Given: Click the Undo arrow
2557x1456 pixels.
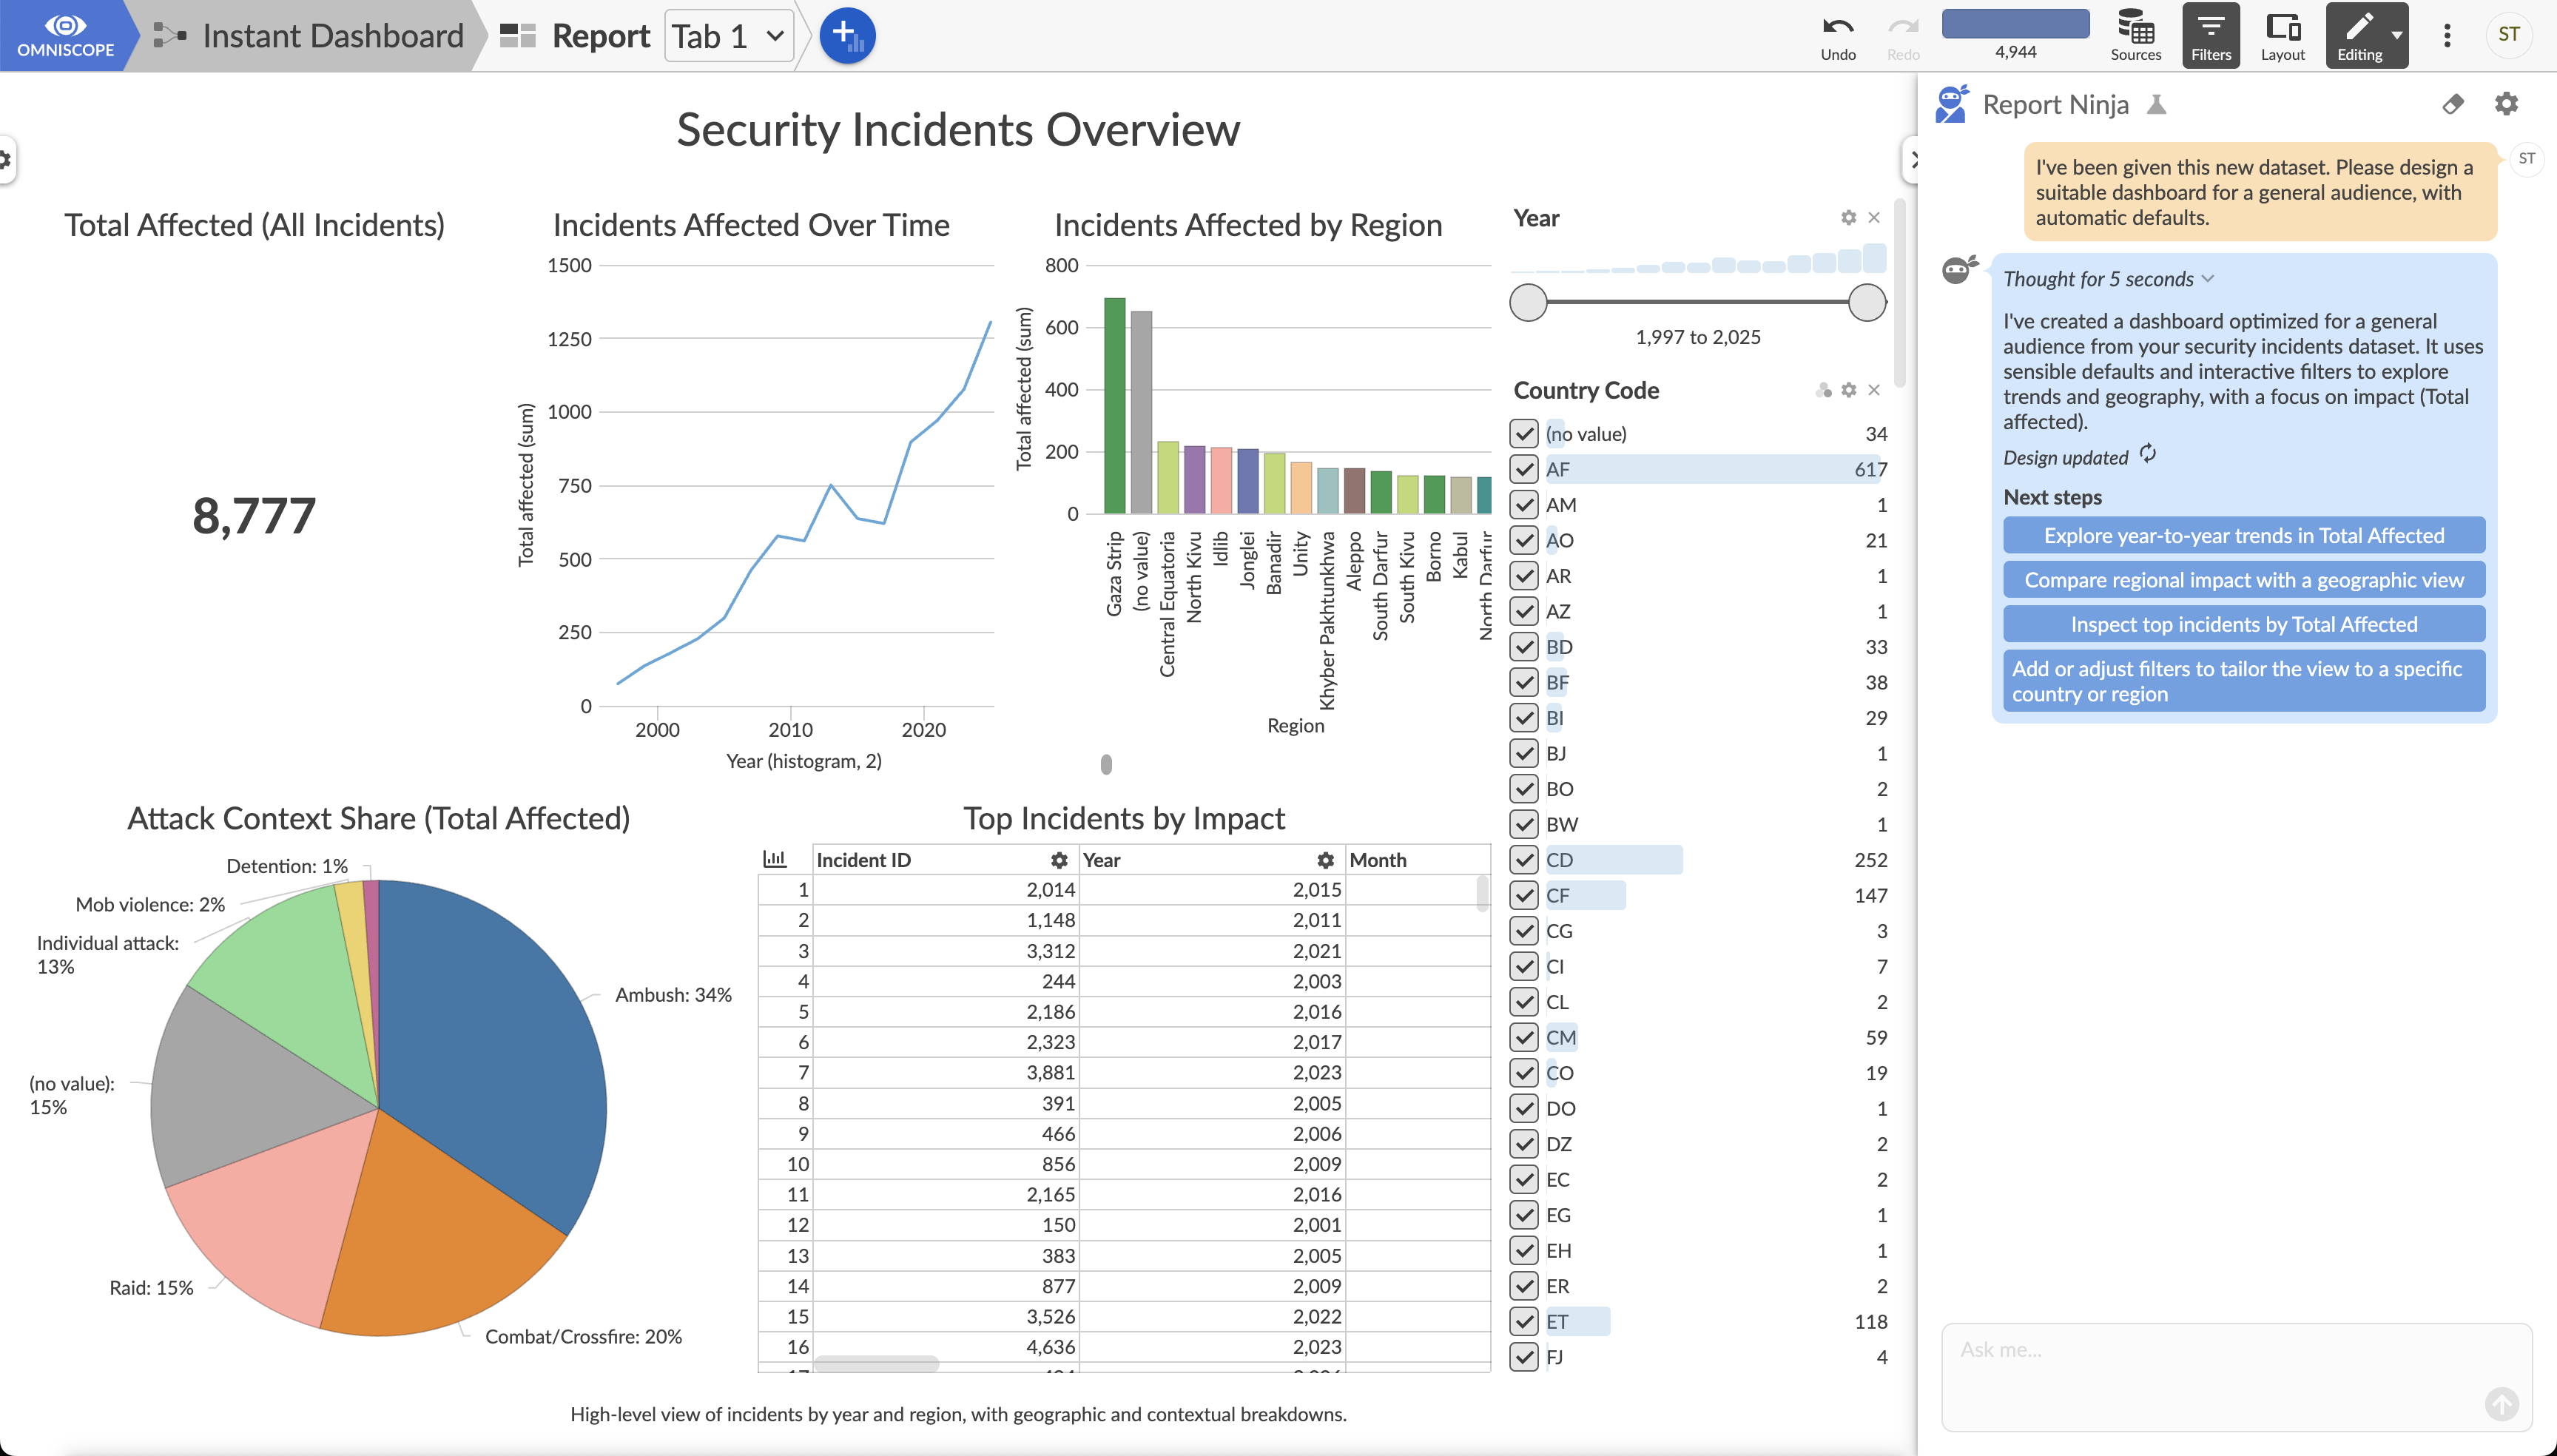Looking at the screenshot, I should click(x=1837, y=36).
